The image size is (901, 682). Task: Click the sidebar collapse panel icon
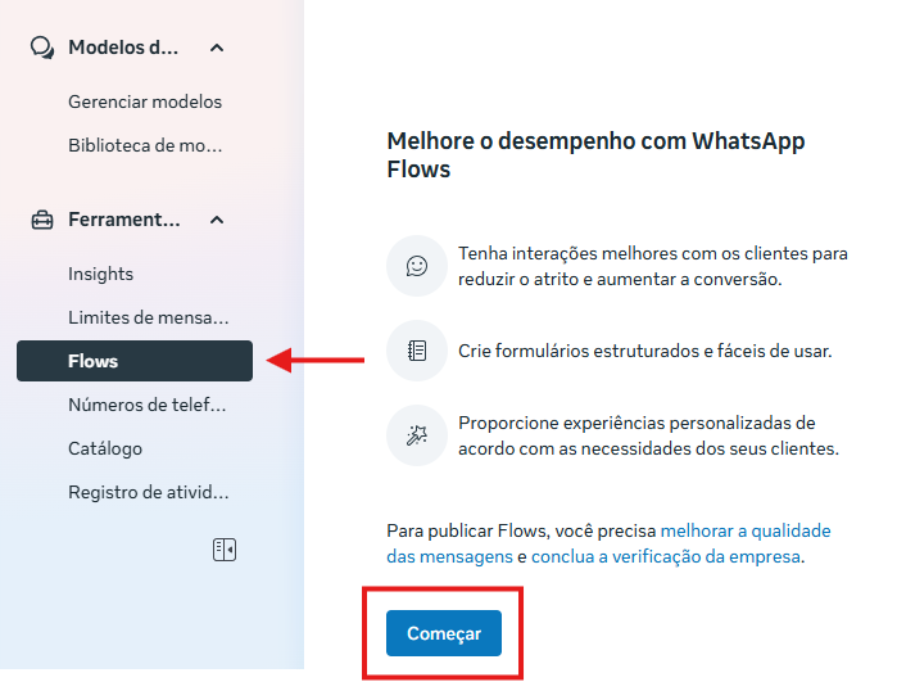(224, 550)
